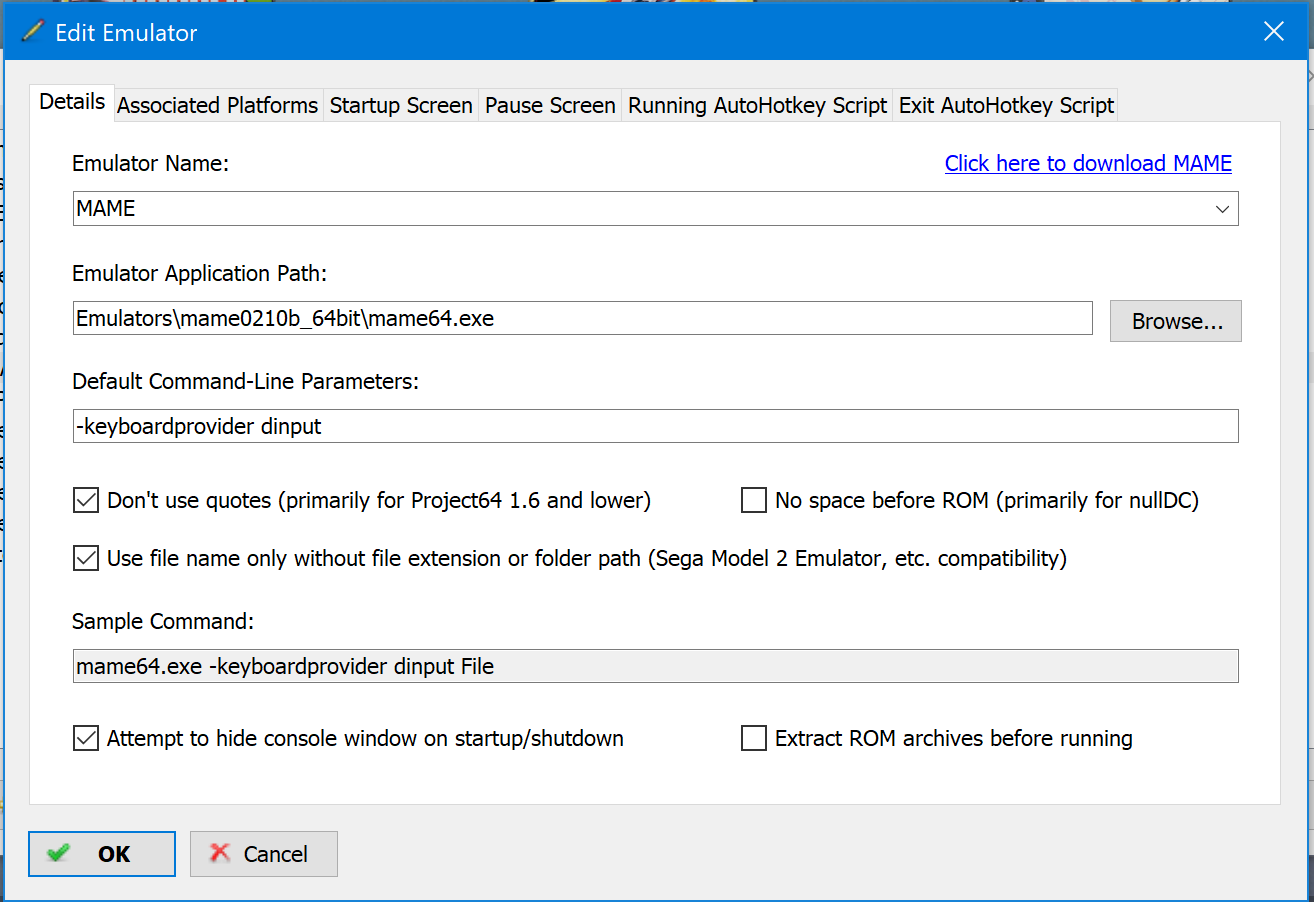Close the Edit Emulator dialog

pos(1273,32)
